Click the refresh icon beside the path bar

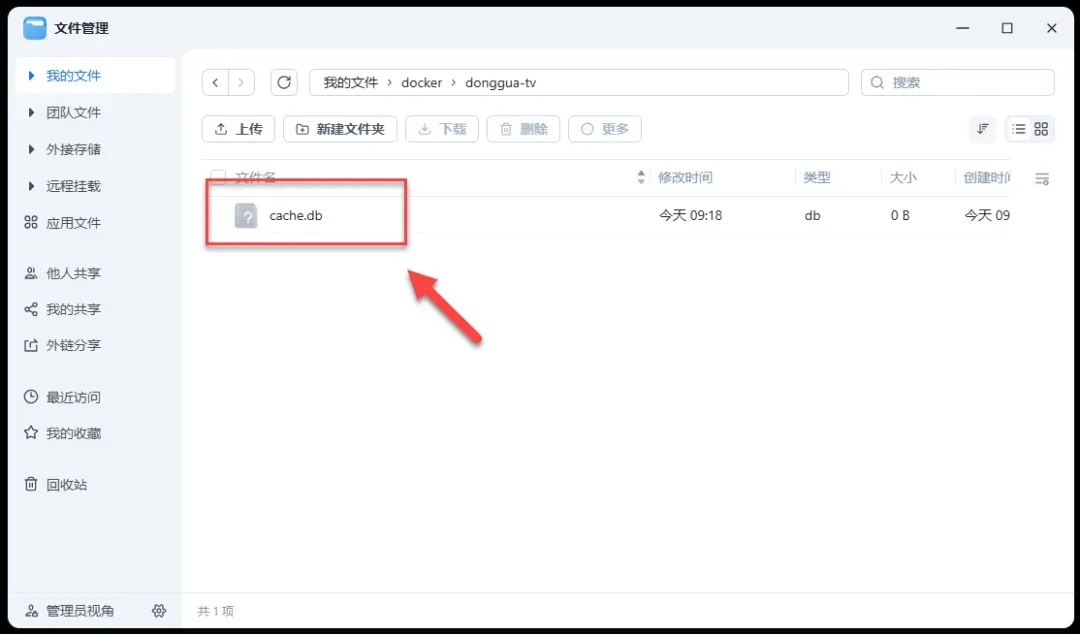pyautogui.click(x=284, y=82)
